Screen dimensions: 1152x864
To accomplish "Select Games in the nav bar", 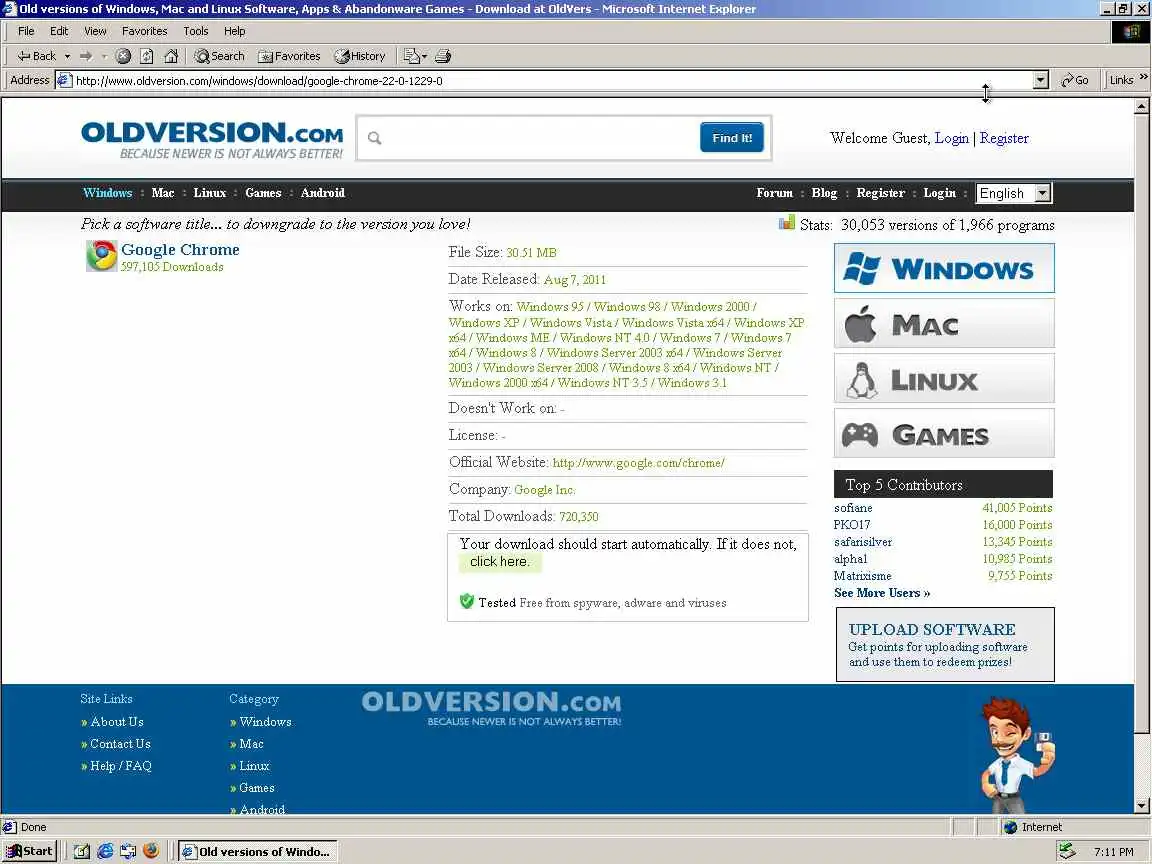I will pos(263,192).
